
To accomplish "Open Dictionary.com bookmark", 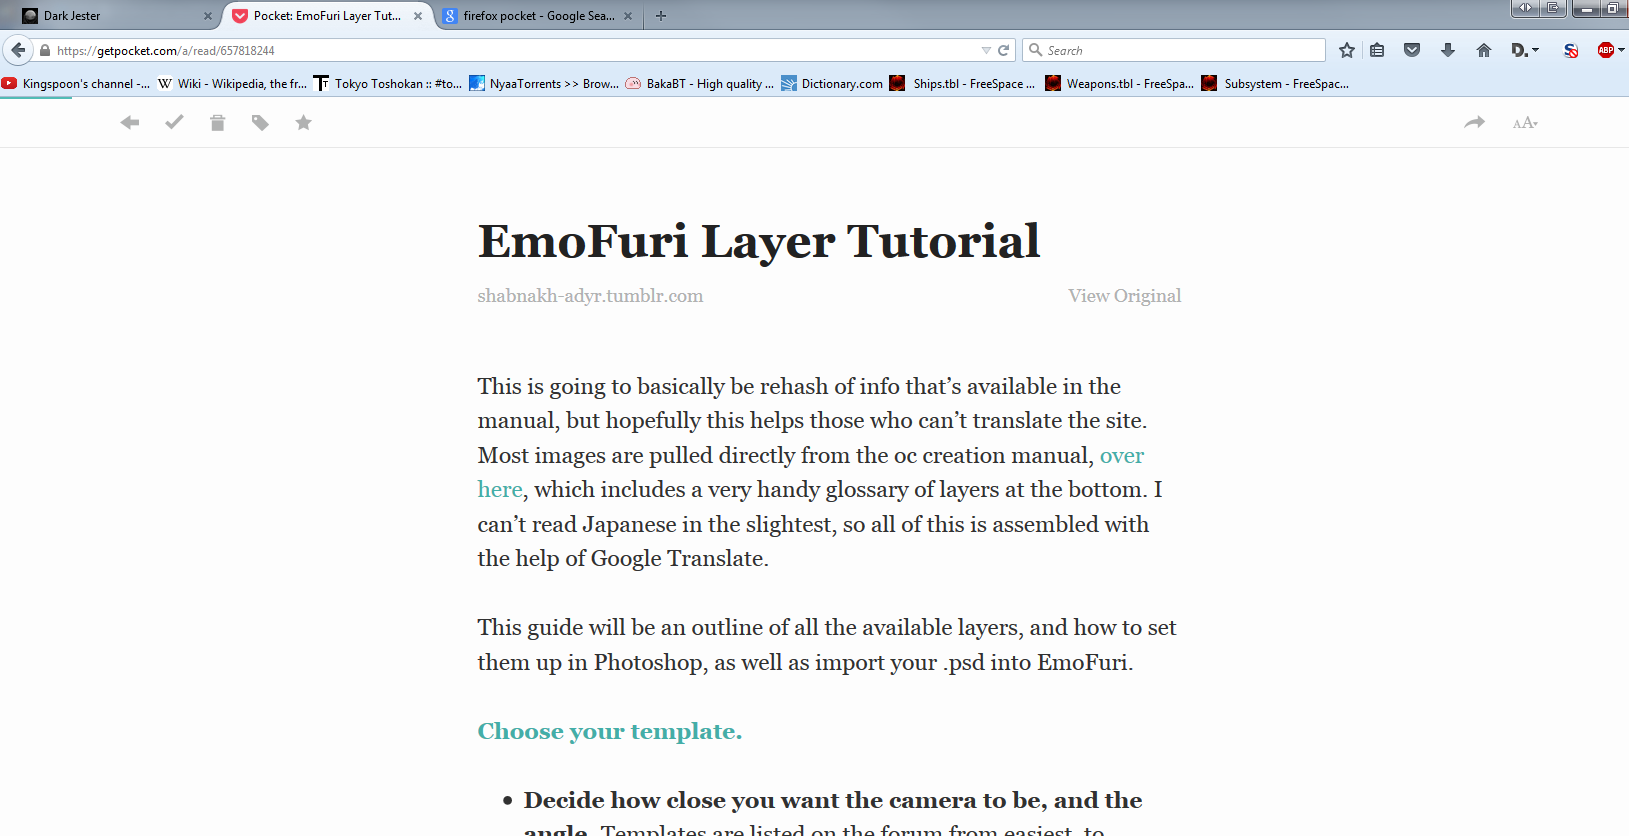I will [x=832, y=84].
